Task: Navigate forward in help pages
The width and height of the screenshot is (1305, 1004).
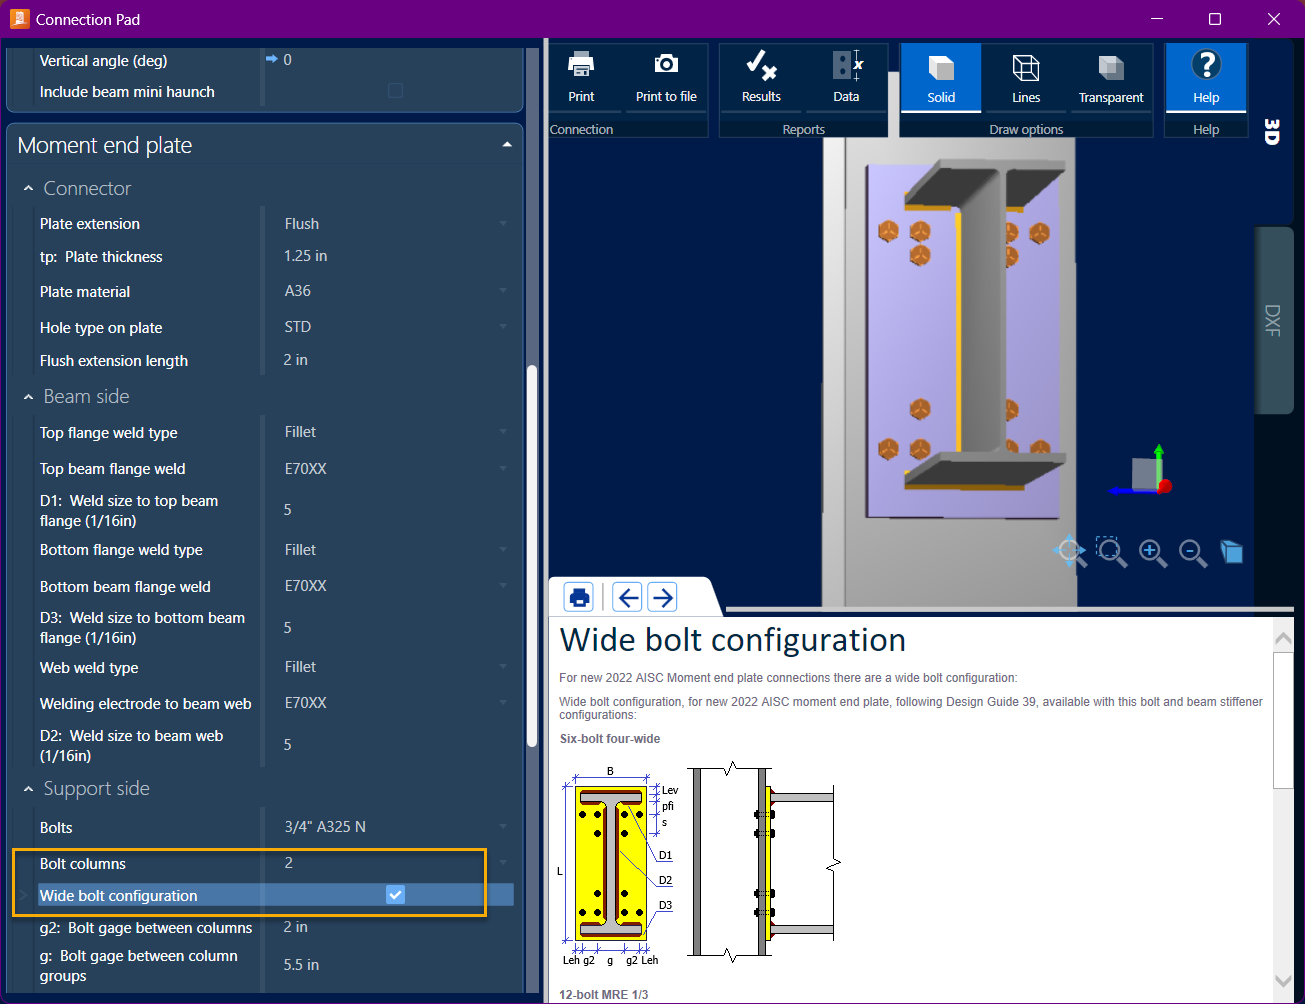Action: click(661, 596)
